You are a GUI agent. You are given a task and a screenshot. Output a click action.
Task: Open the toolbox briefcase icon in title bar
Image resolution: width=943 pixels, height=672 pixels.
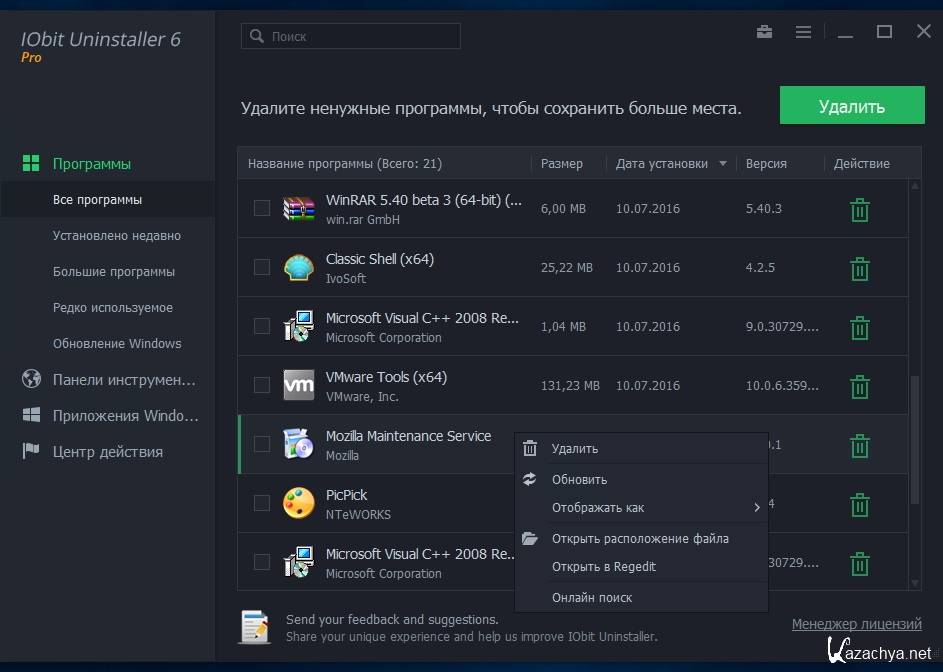[x=765, y=32]
